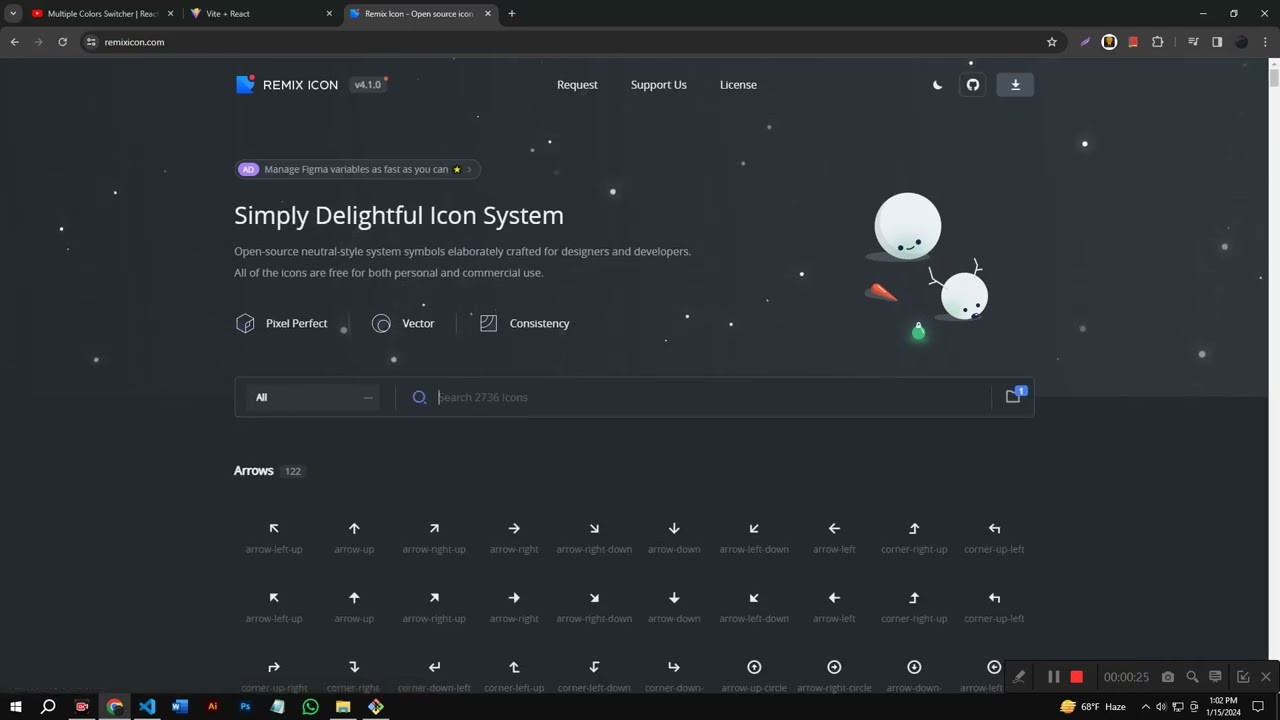1280x720 pixels.
Task: Open the Chrome extensions puzzle menu
Action: click(x=1157, y=42)
